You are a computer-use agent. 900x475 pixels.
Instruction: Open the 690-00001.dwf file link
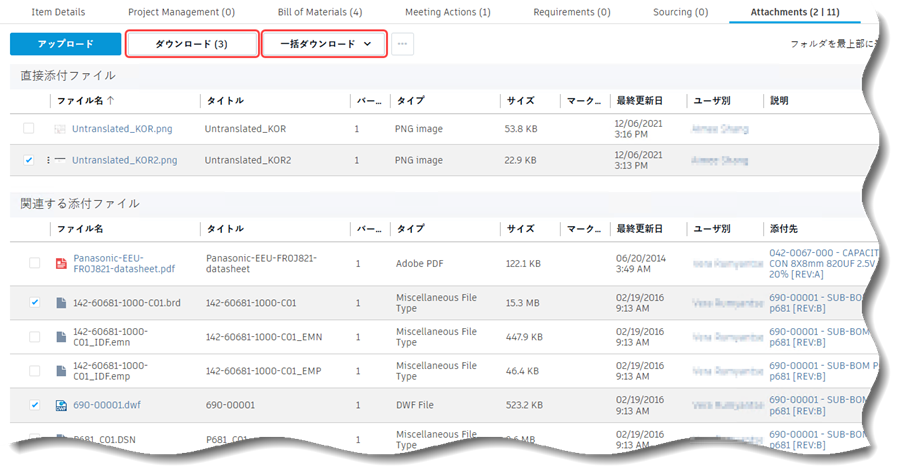pos(107,405)
